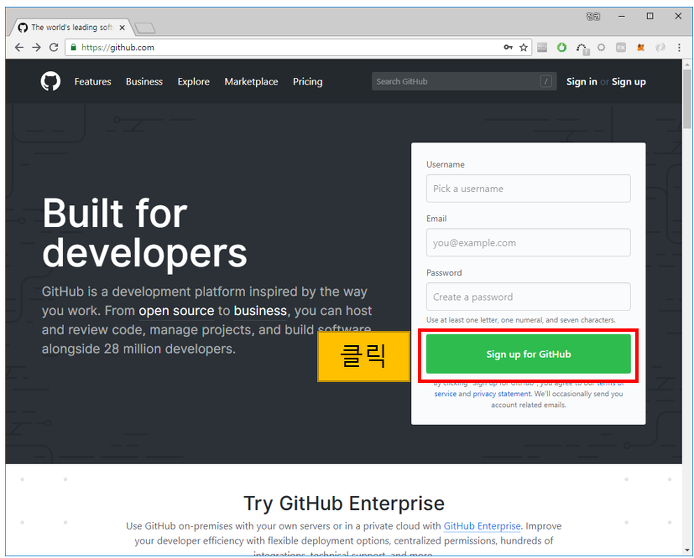Click the GitHub octocat logo

click(x=50, y=81)
